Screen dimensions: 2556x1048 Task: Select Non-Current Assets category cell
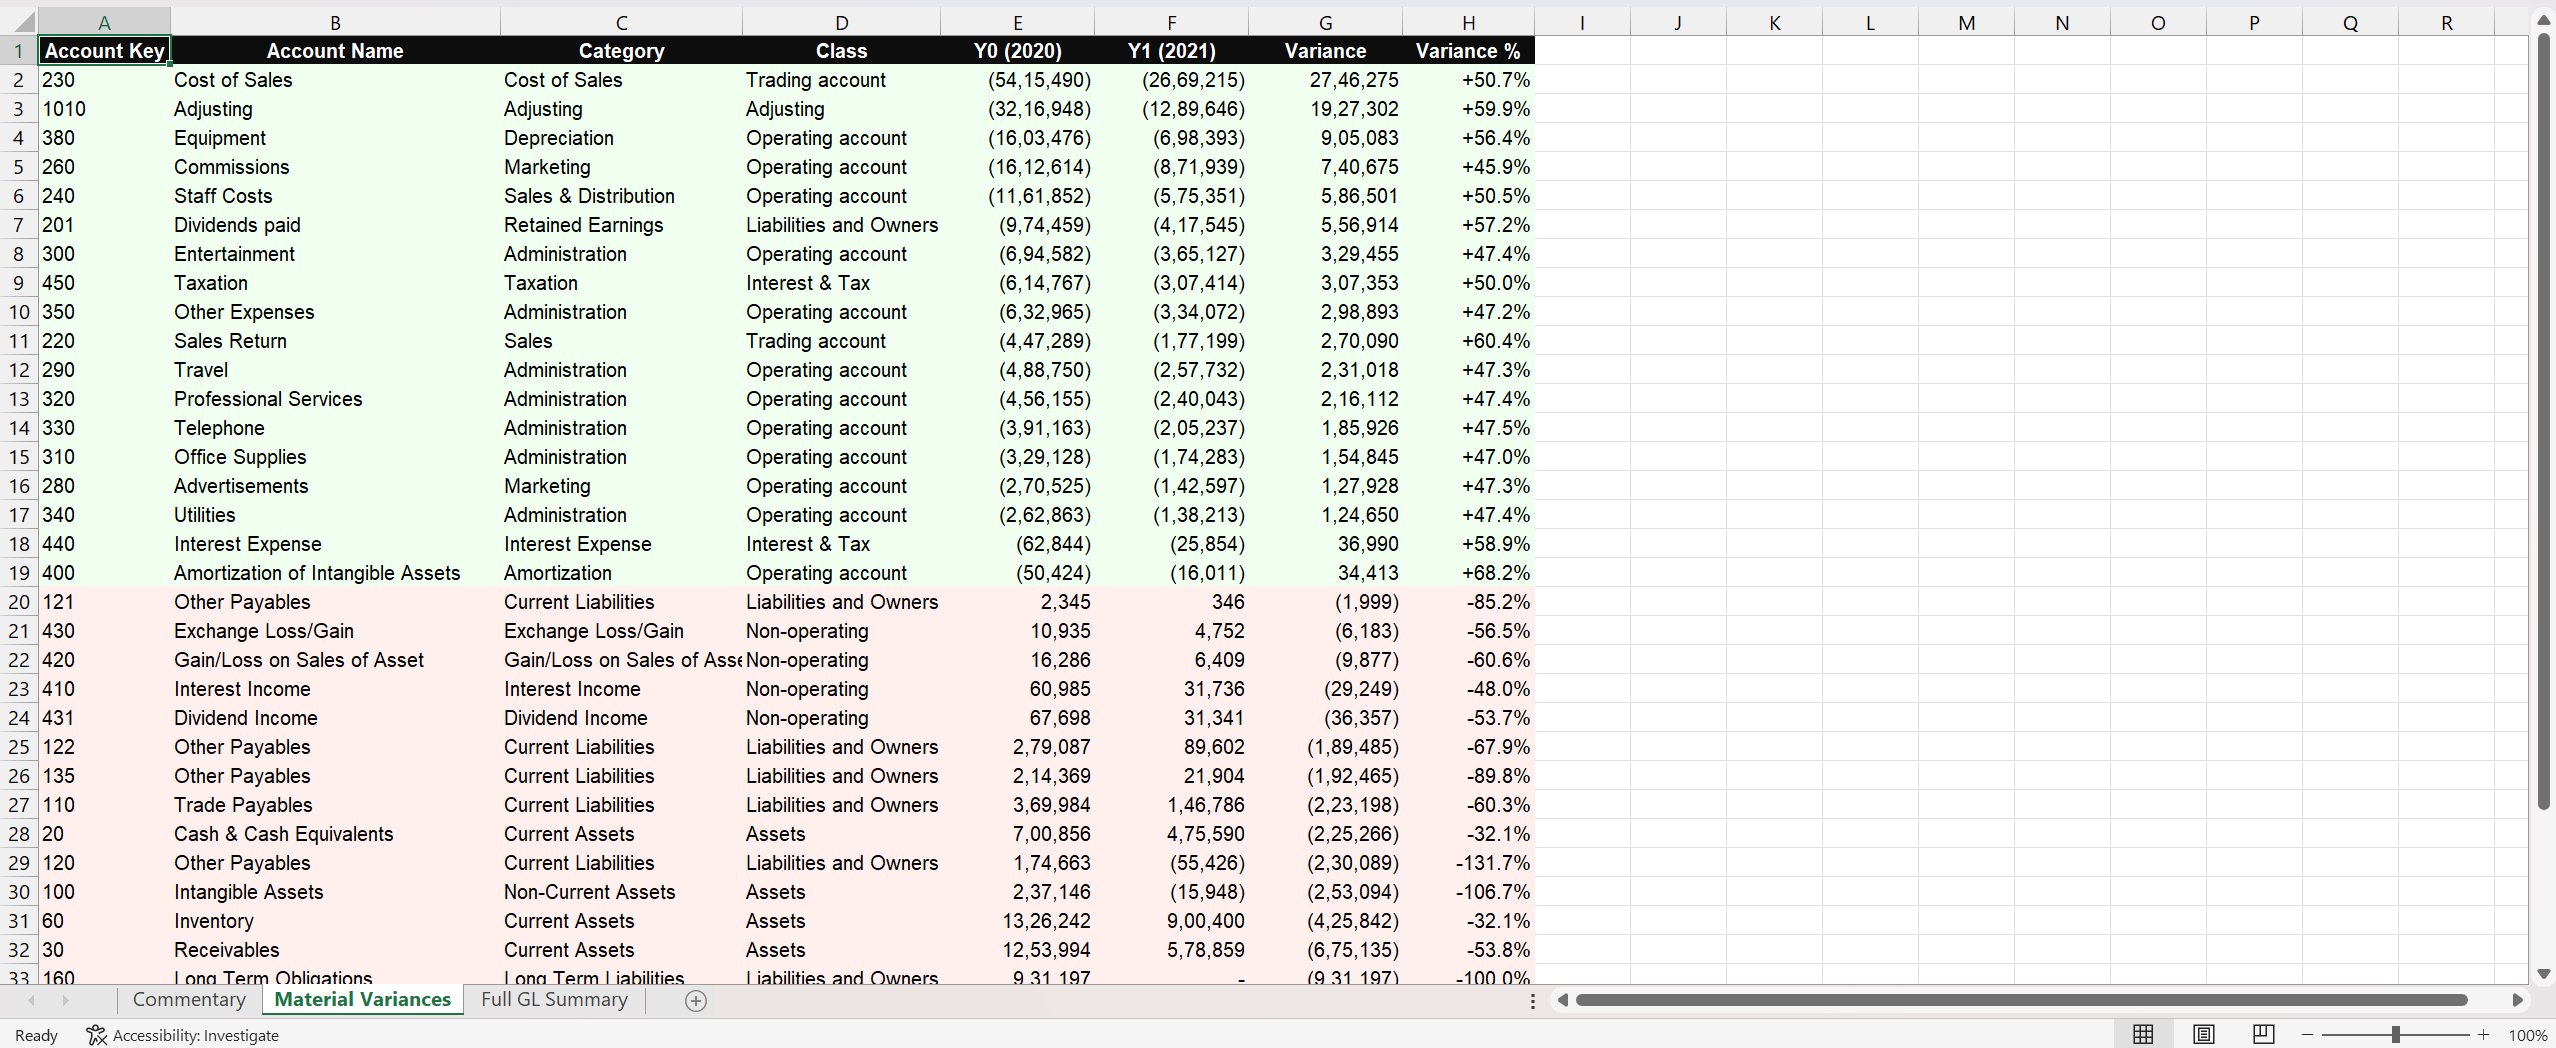click(x=621, y=892)
